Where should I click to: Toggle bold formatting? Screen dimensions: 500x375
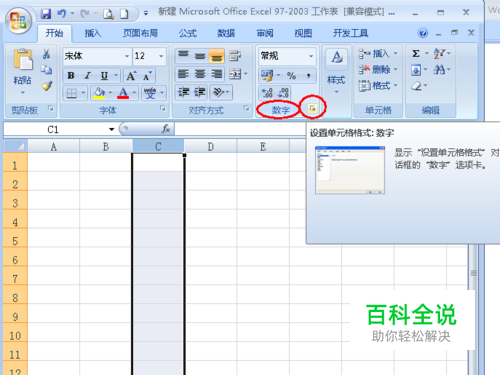click(x=71, y=76)
